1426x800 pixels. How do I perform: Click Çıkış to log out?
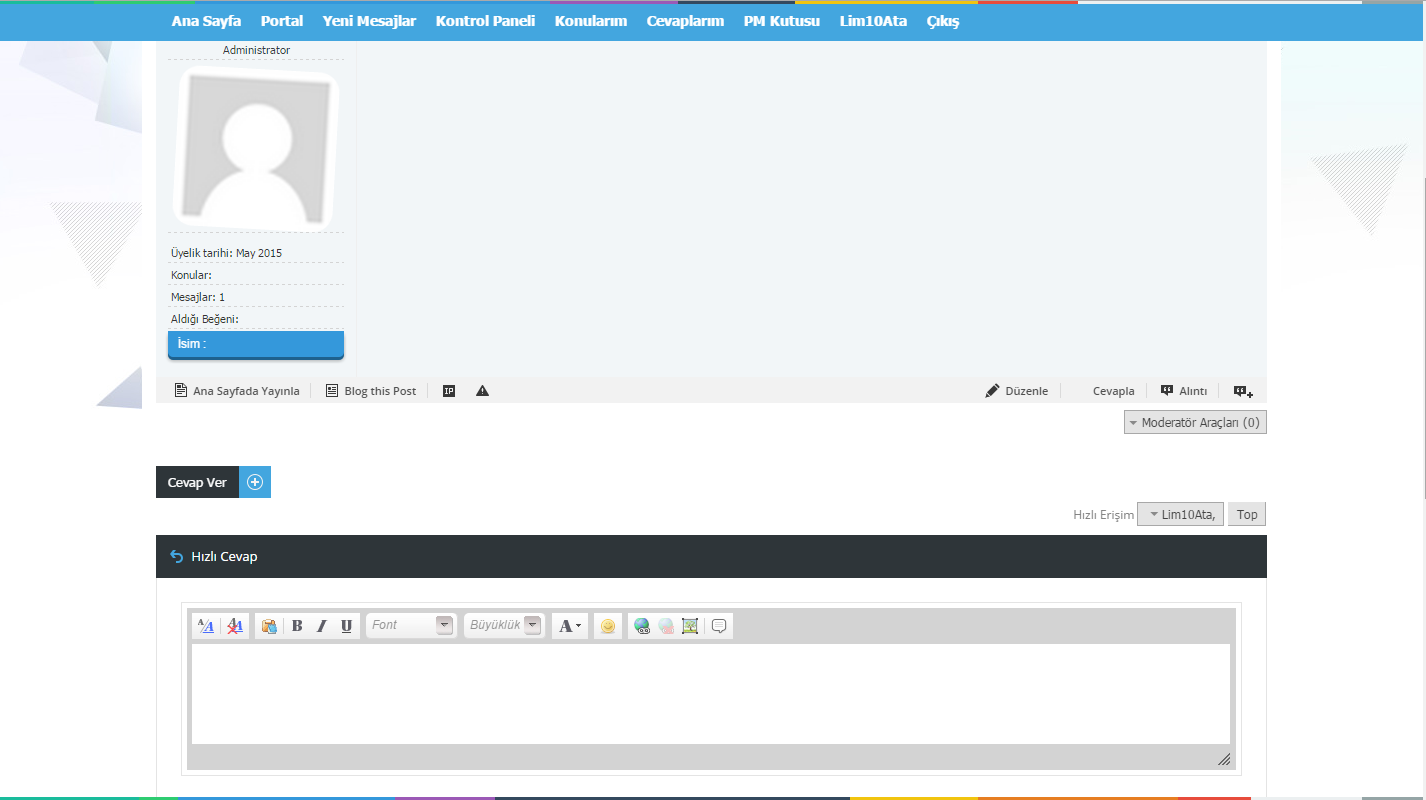943,21
